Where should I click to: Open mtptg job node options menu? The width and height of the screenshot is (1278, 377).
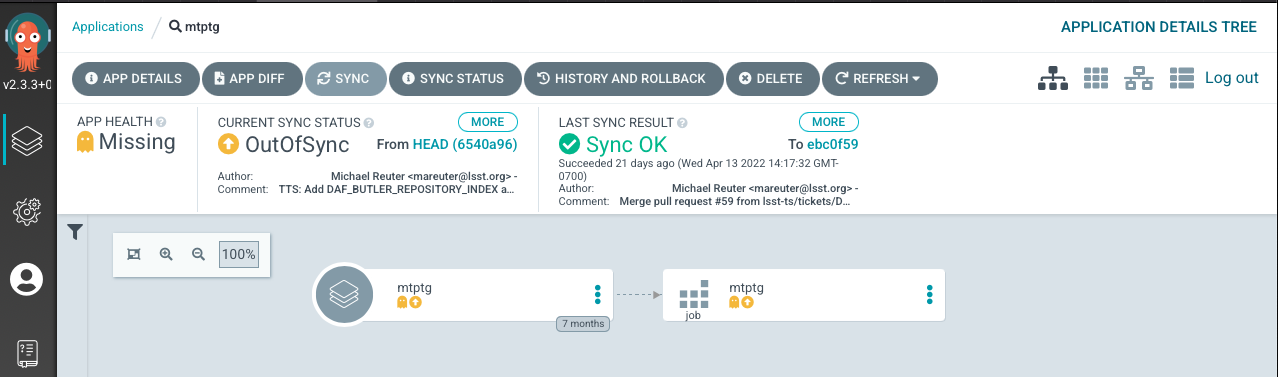click(929, 294)
